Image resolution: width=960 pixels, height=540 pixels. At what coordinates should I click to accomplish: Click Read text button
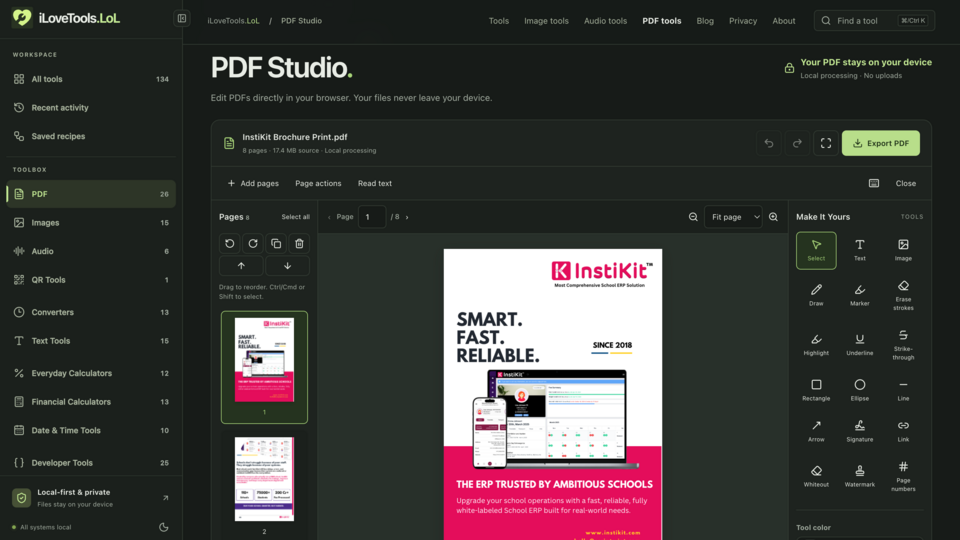coord(375,183)
